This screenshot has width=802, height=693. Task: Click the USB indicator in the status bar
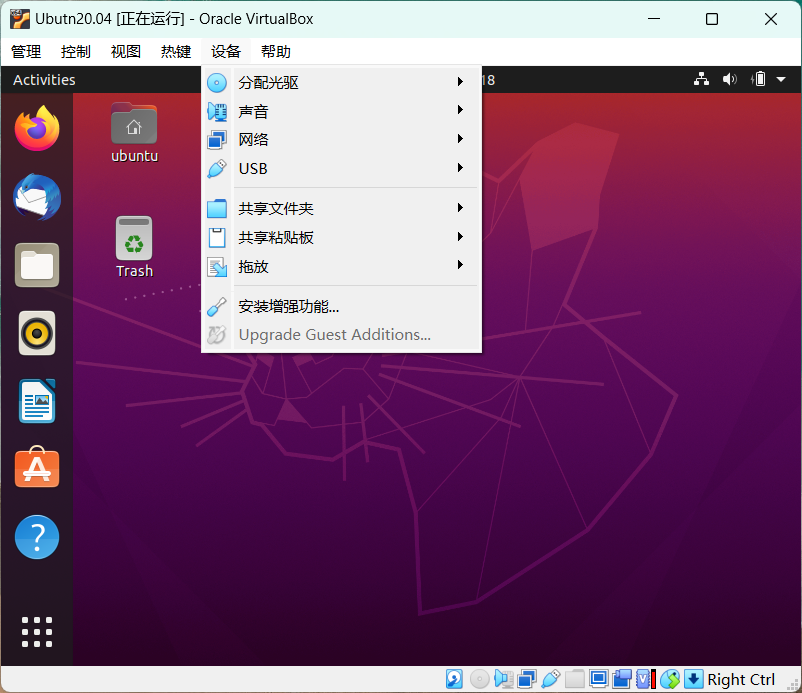pos(550,679)
